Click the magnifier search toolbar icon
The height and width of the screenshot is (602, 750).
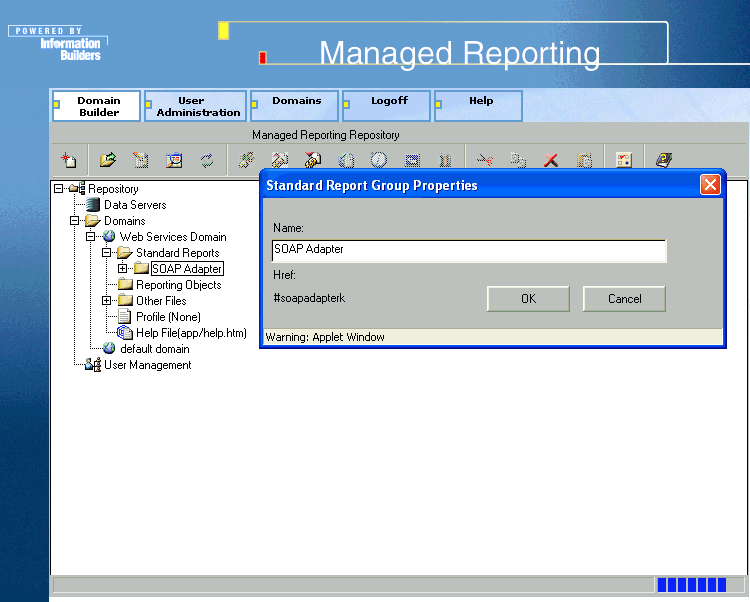point(174,160)
